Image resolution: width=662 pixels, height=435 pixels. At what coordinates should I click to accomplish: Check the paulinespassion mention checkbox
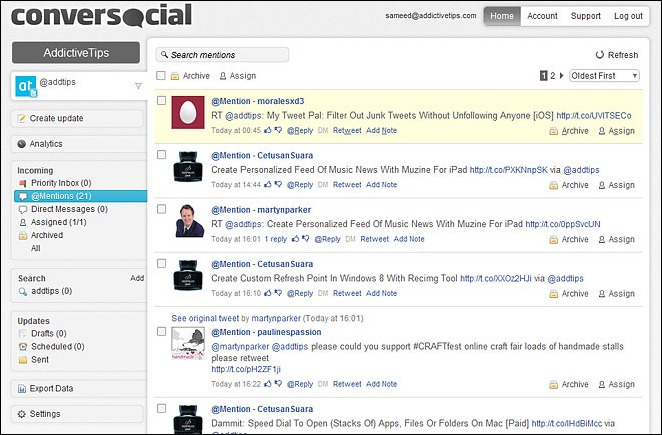(162, 332)
